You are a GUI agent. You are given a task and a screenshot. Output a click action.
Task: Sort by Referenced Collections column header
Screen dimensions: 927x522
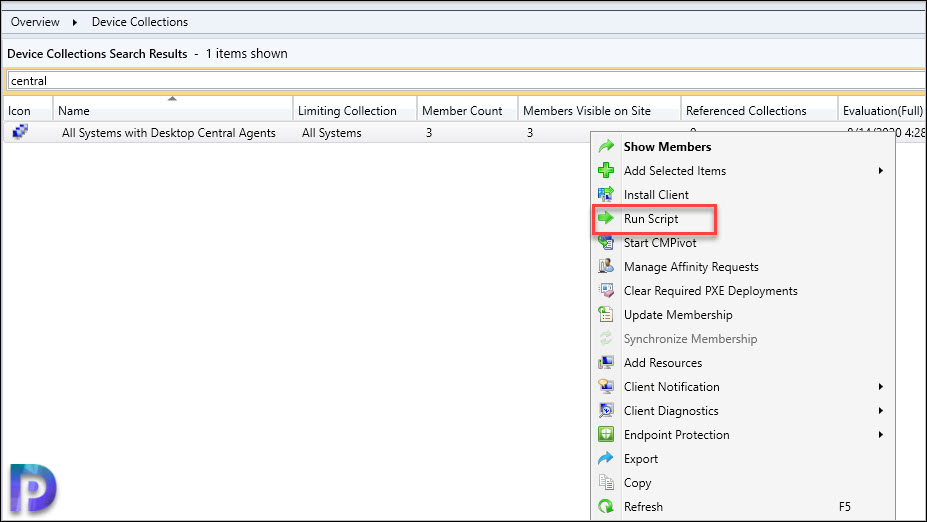[x=759, y=111]
